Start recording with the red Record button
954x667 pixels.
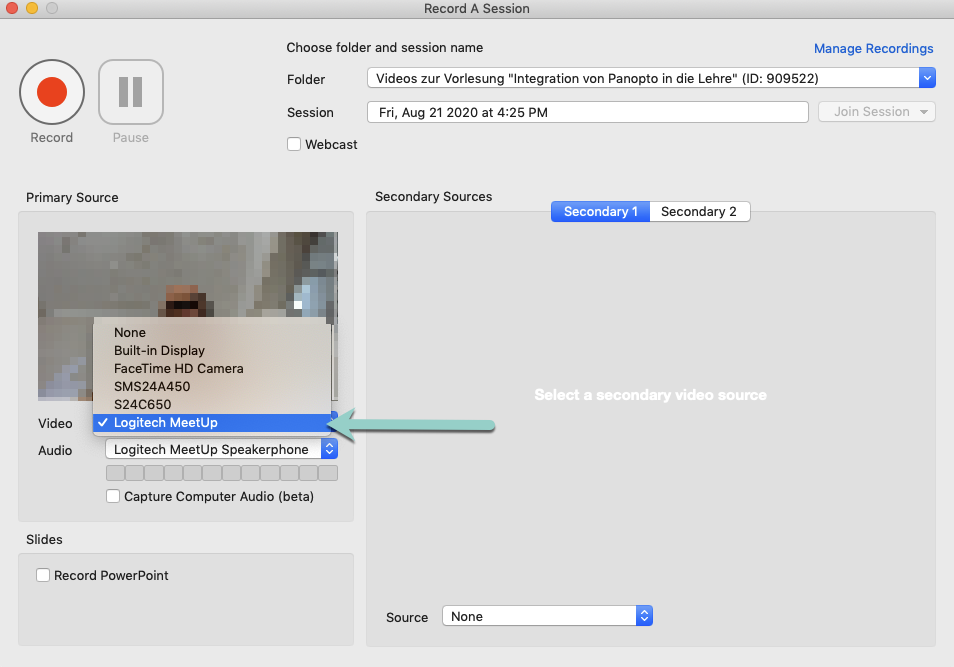click(52, 93)
